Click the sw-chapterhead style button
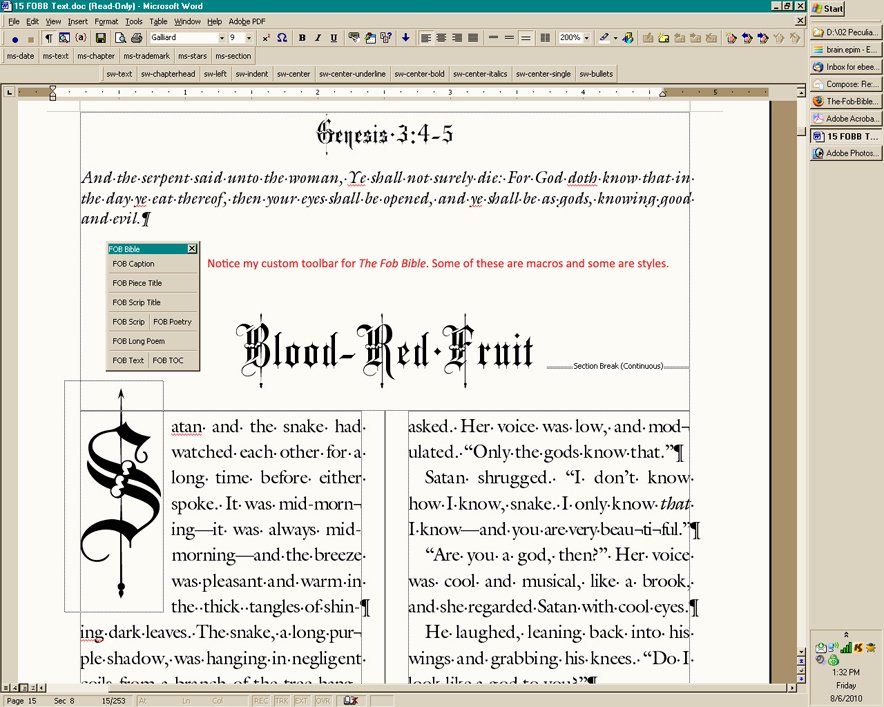884x707 pixels. (168, 74)
